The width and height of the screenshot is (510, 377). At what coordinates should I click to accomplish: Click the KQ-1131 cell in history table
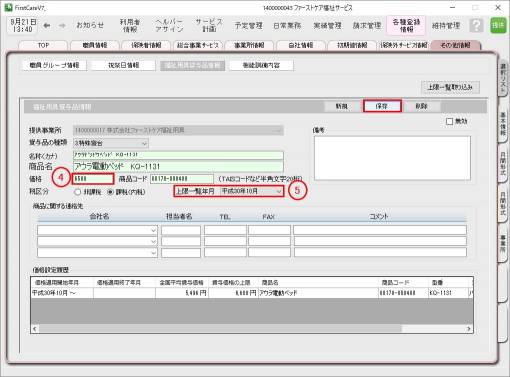449,293
